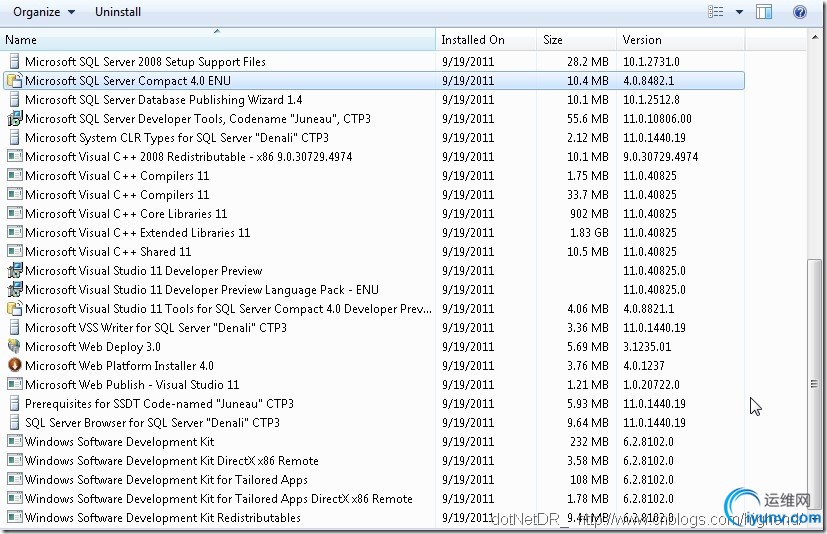Select "Microsoft Visual Studio 11 Developer Preview" name text
The height and width of the screenshot is (534, 827).
pos(143,271)
